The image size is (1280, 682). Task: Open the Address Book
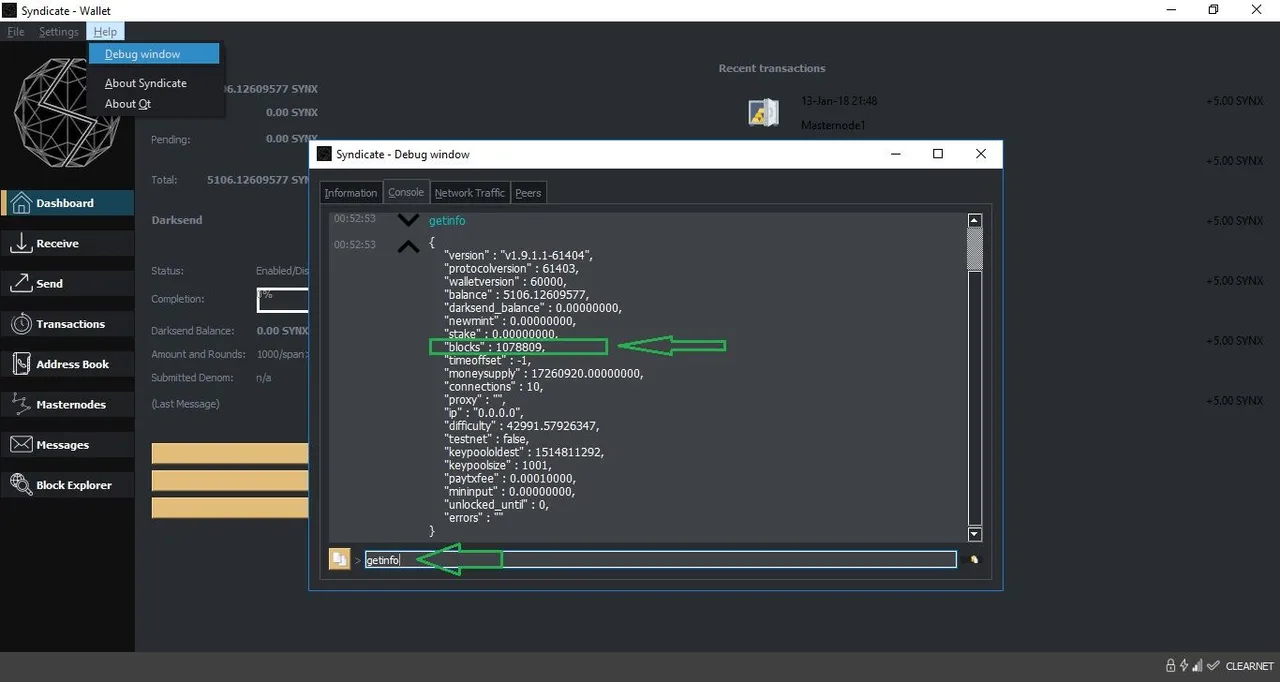67,364
